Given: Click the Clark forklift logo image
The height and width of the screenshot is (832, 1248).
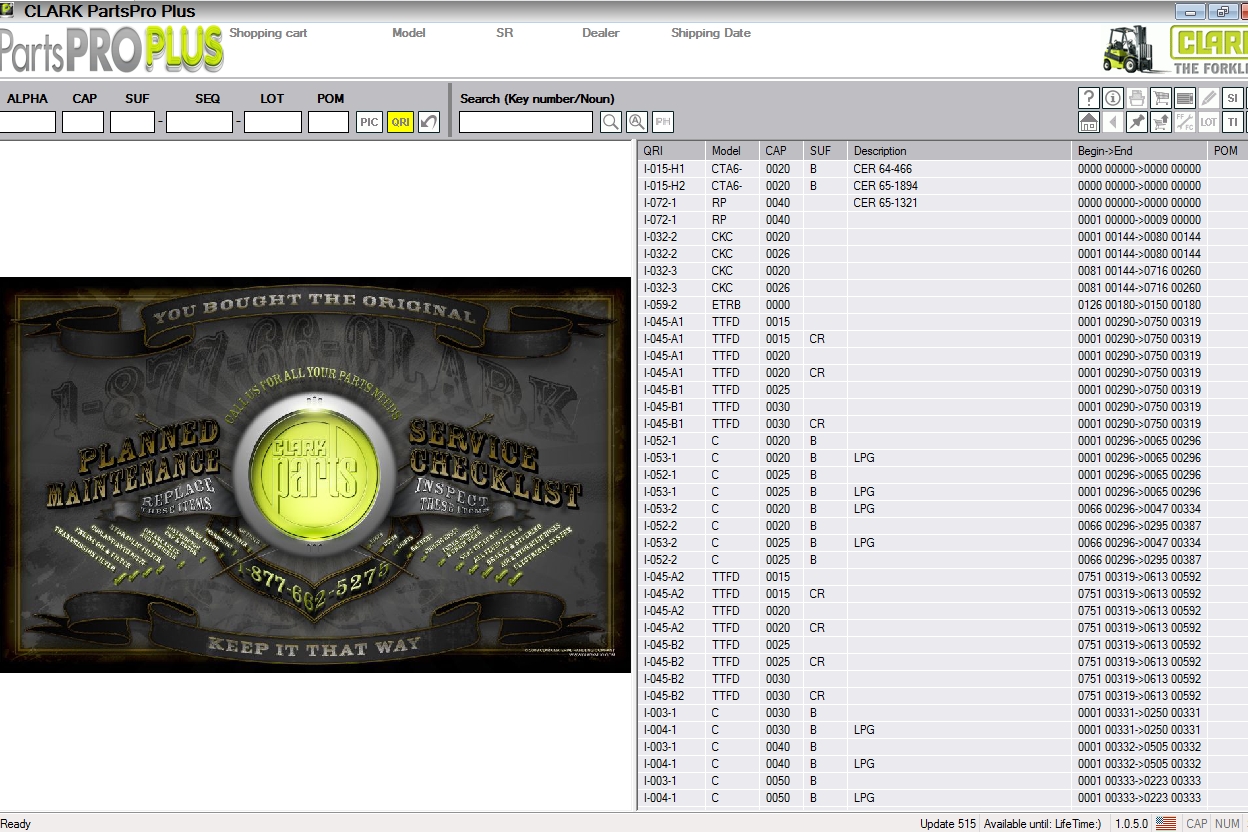Looking at the screenshot, I should [1174, 49].
